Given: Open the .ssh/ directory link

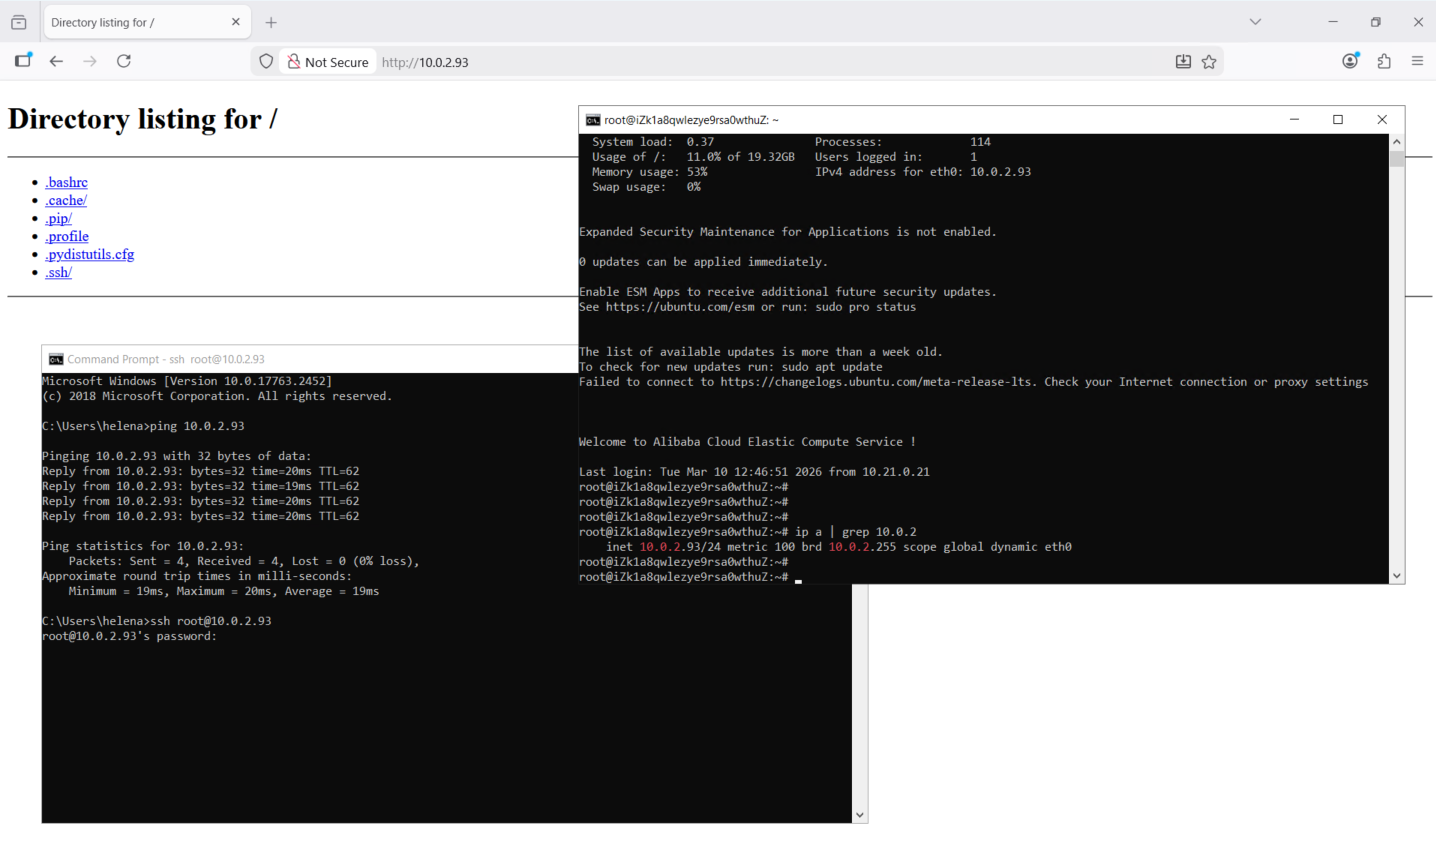Looking at the screenshot, I should coord(58,272).
